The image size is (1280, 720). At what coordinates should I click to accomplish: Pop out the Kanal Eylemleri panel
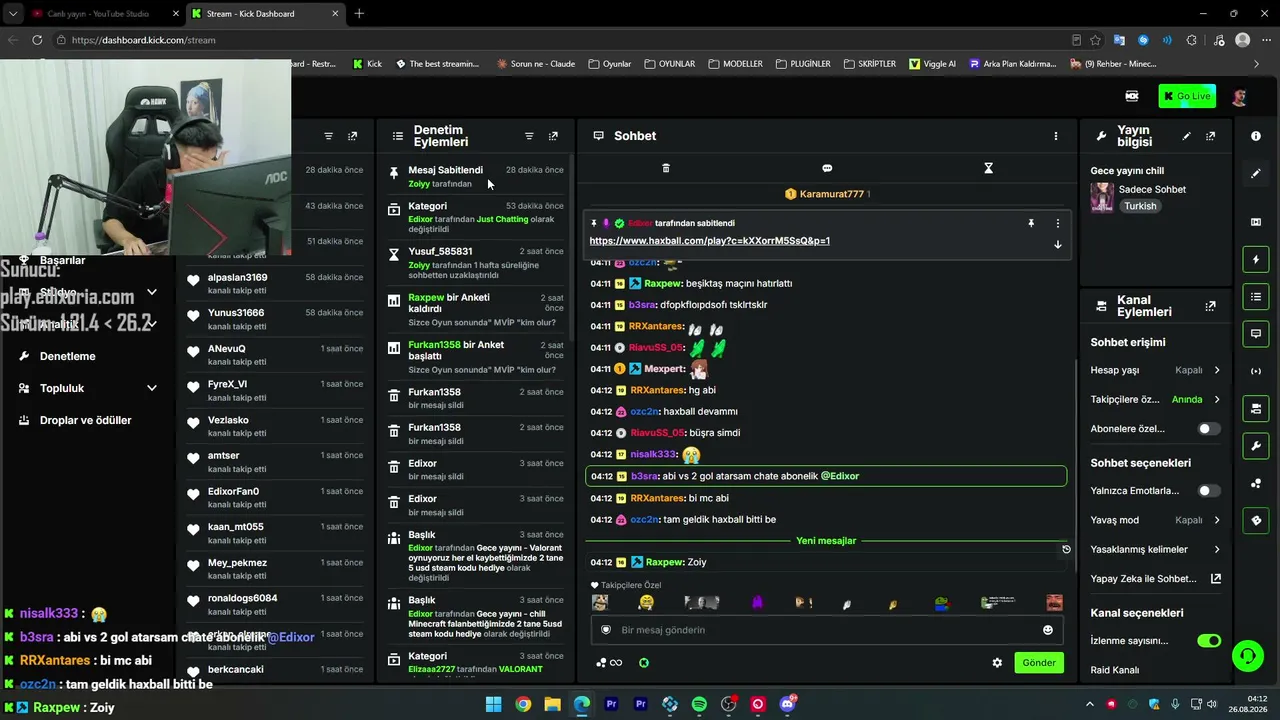pos(1210,306)
